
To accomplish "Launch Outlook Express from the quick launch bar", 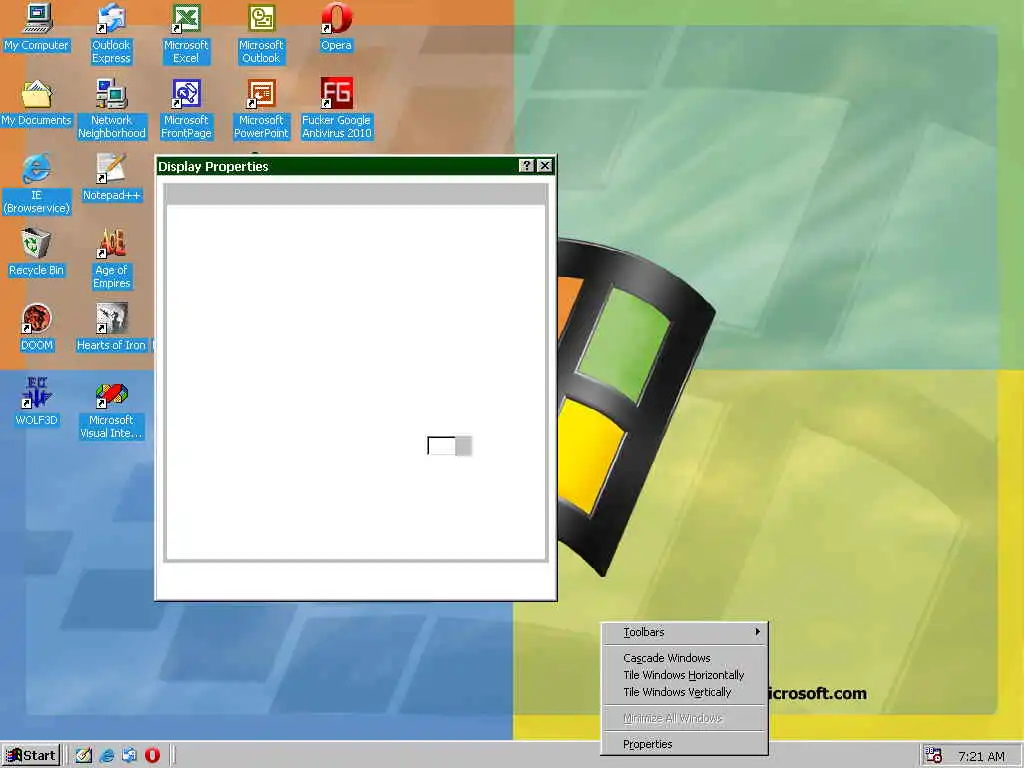I will click(x=129, y=756).
